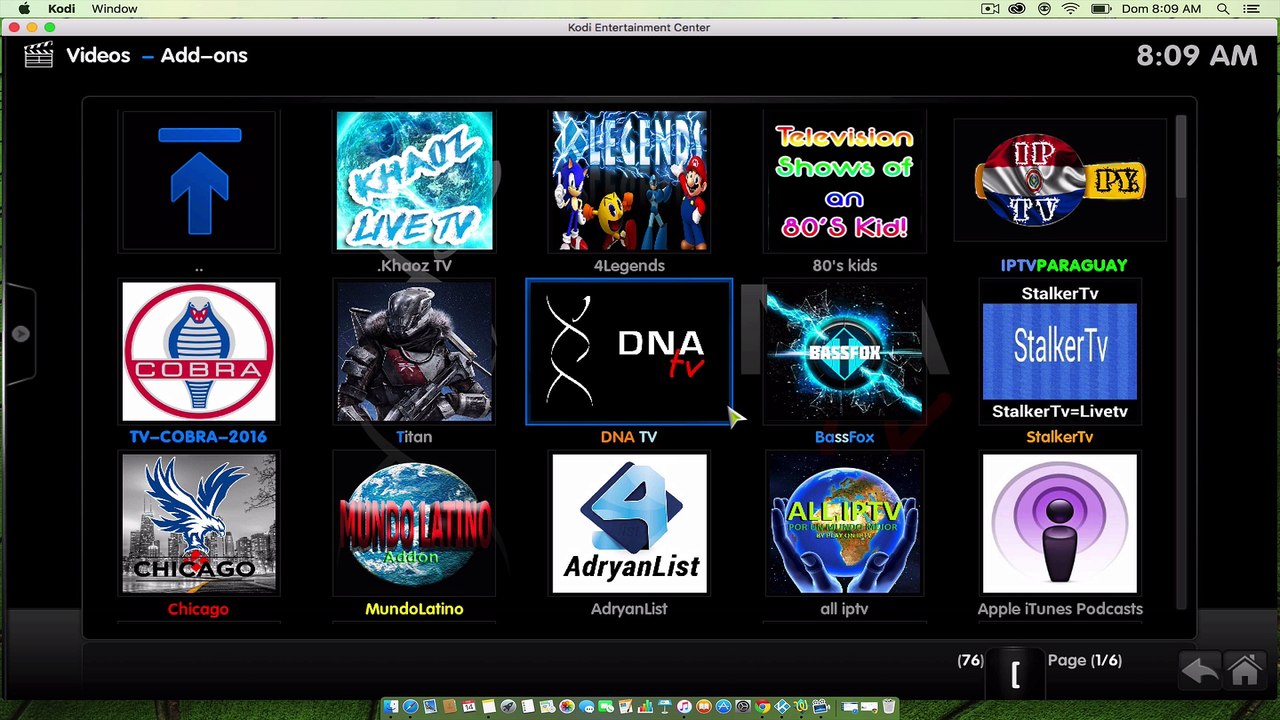This screenshot has width=1280, height=720.
Task: Click the screen recording camera menu icon
Action: 990,9
